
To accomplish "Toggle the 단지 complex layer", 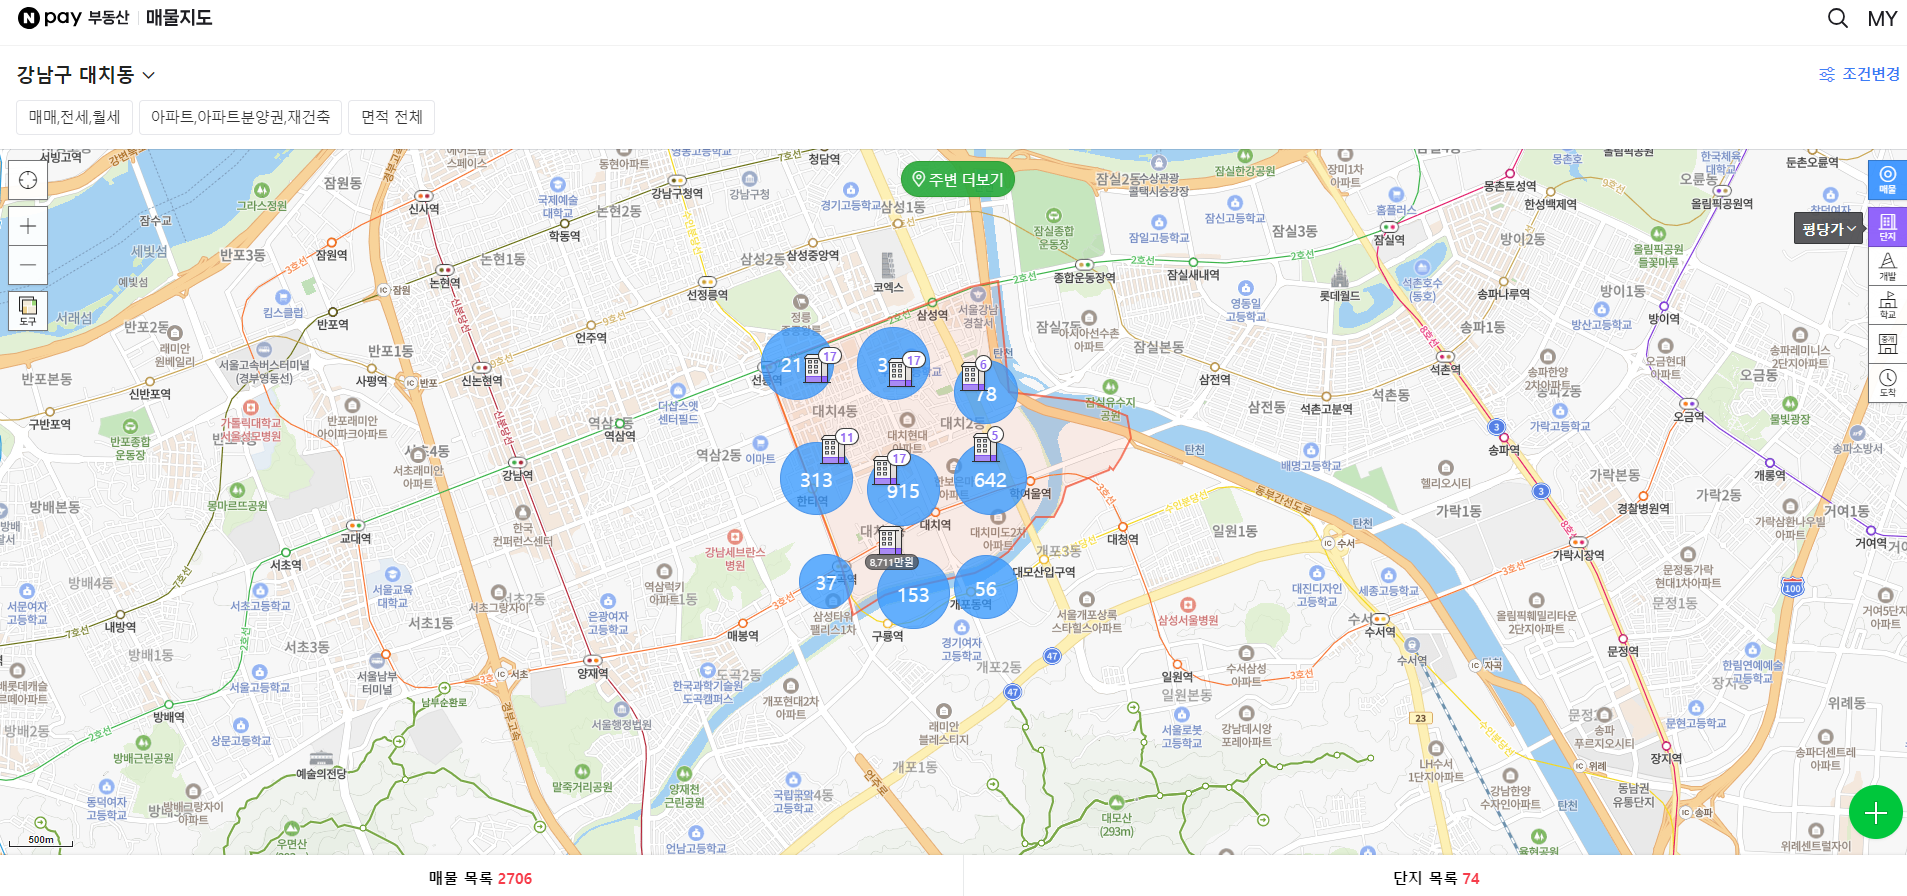I will click(1887, 227).
